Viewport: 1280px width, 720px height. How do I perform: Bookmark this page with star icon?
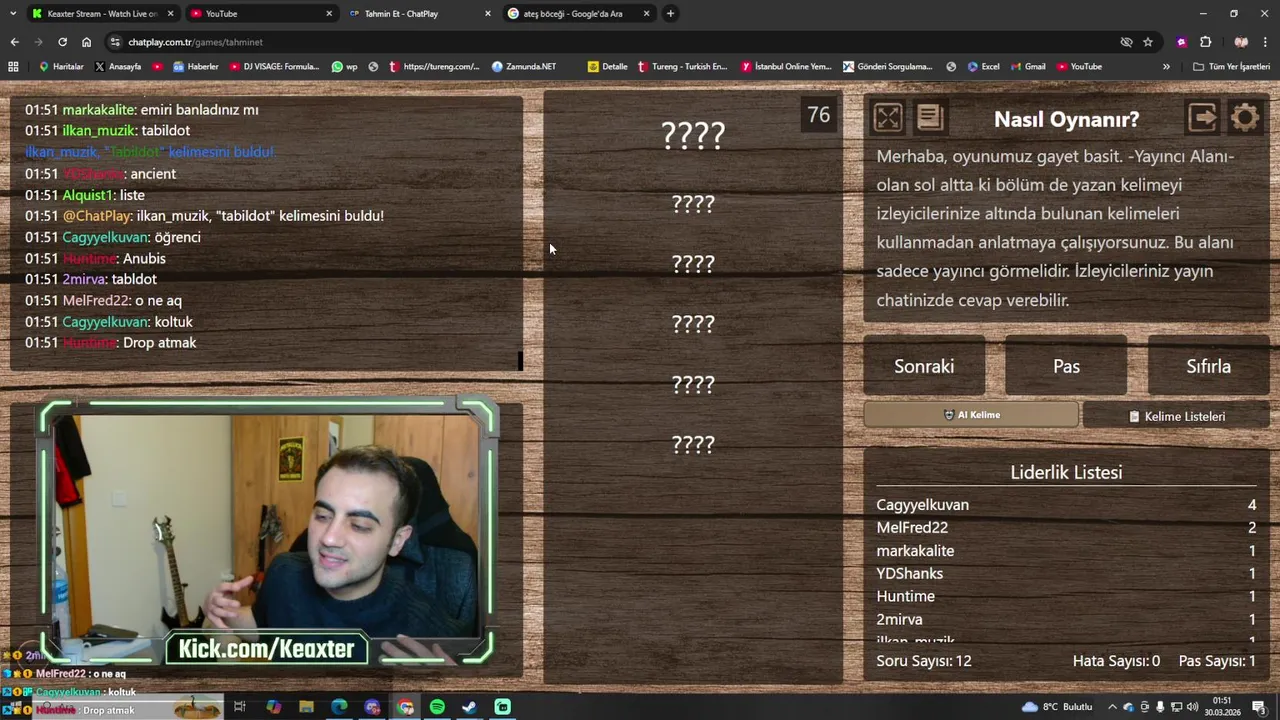1148,42
